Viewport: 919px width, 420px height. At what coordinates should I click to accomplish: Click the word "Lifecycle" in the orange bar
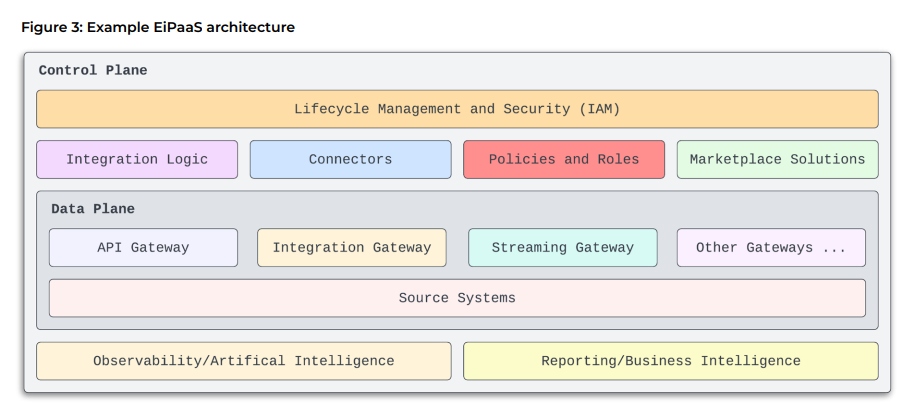click(x=330, y=109)
